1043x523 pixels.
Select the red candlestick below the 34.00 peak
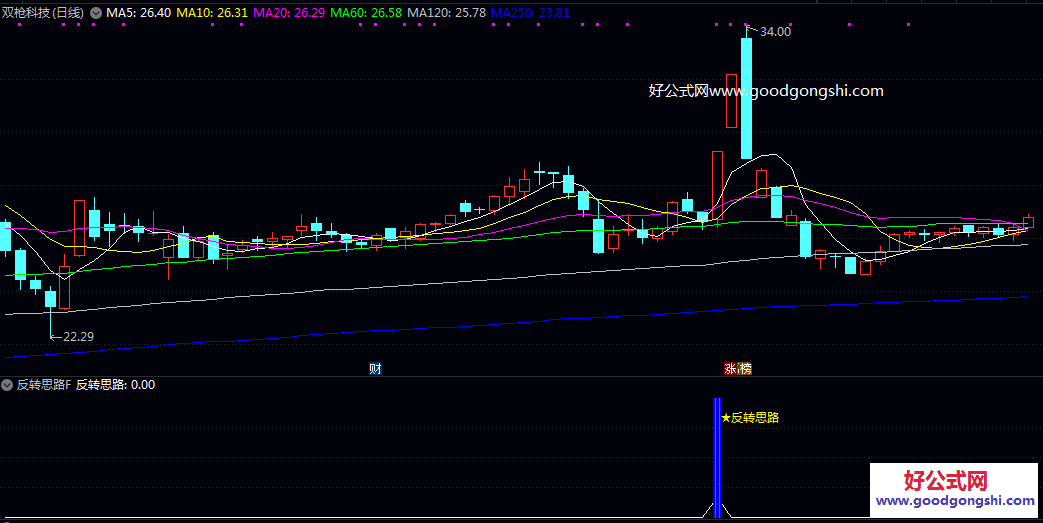(x=732, y=100)
